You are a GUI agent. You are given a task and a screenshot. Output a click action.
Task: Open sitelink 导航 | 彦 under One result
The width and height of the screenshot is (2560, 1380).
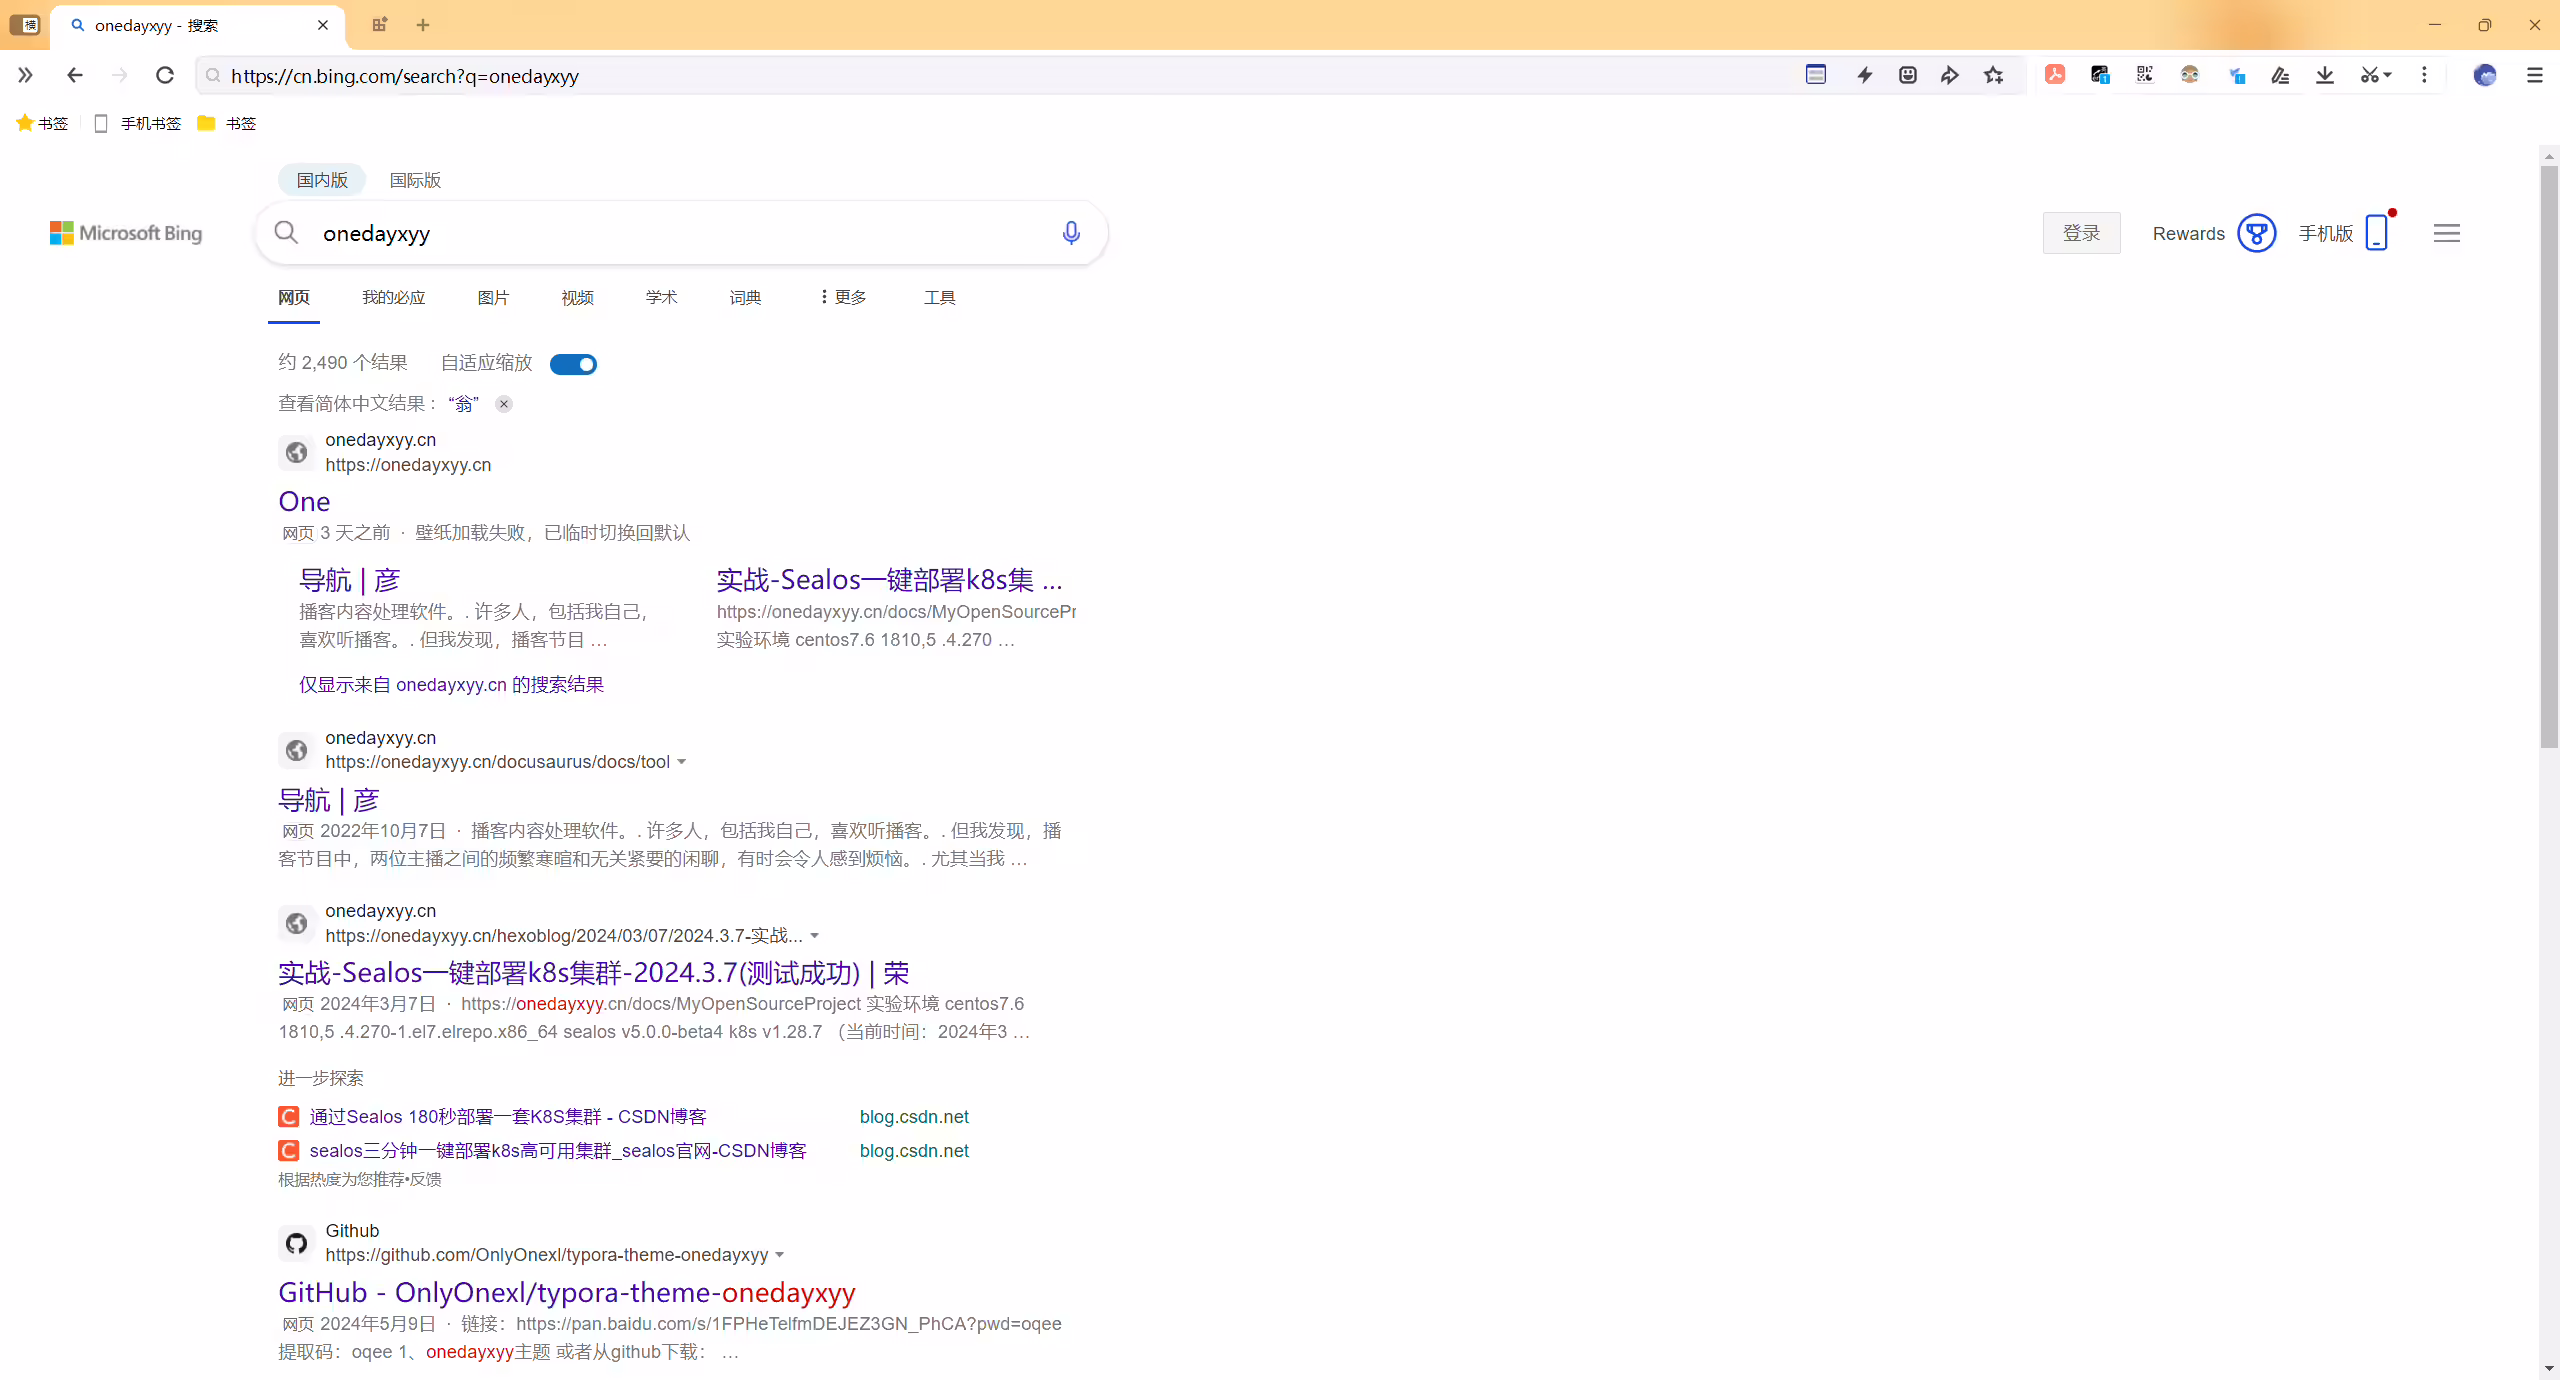(350, 580)
